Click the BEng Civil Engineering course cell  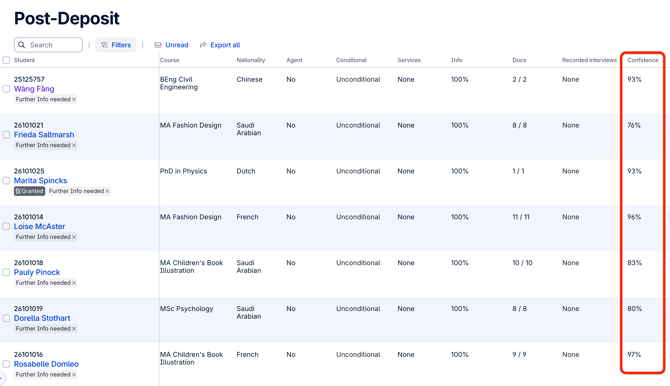[179, 83]
